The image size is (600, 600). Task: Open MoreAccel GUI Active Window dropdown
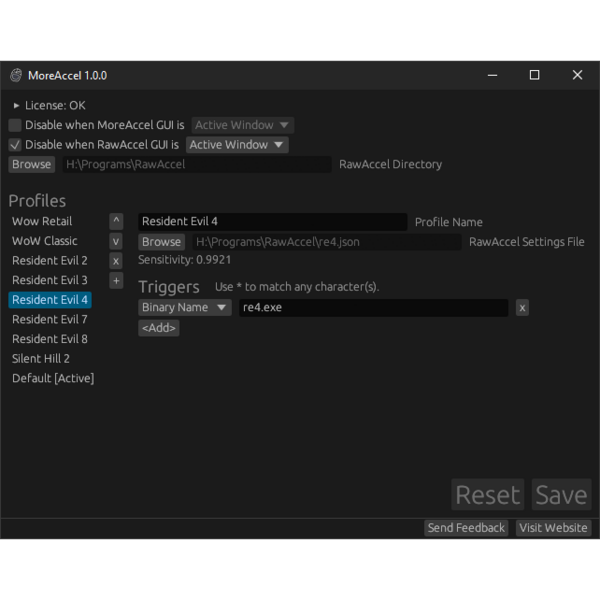click(x=243, y=125)
